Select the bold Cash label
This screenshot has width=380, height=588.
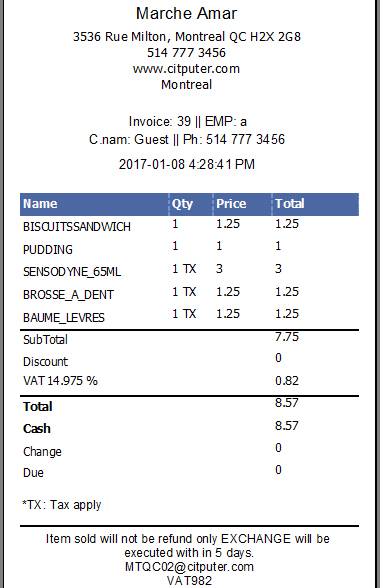pos(37,429)
